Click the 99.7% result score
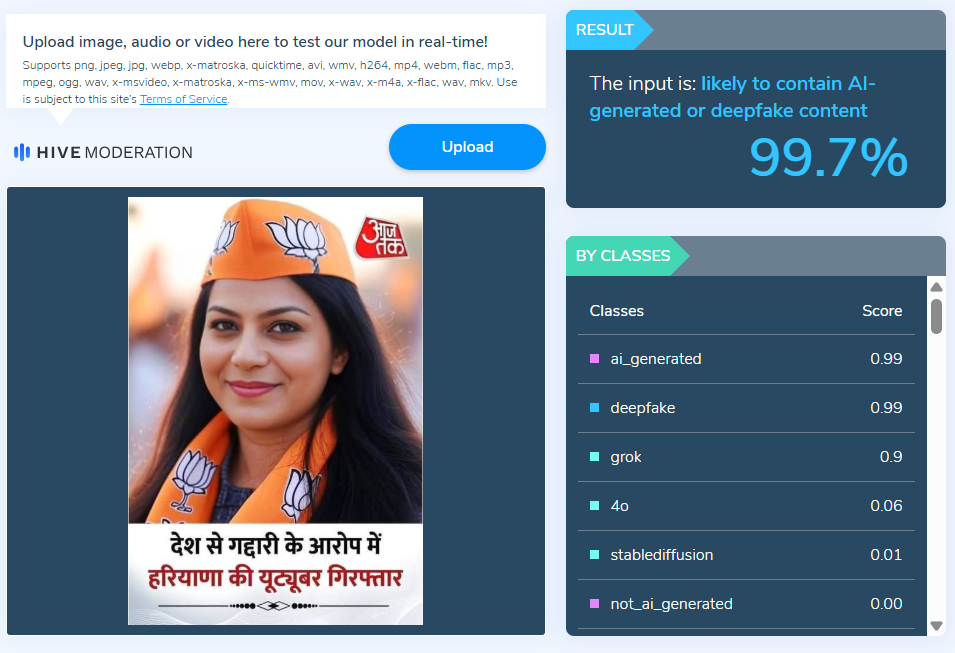Viewport: 955px width, 653px height. click(828, 158)
